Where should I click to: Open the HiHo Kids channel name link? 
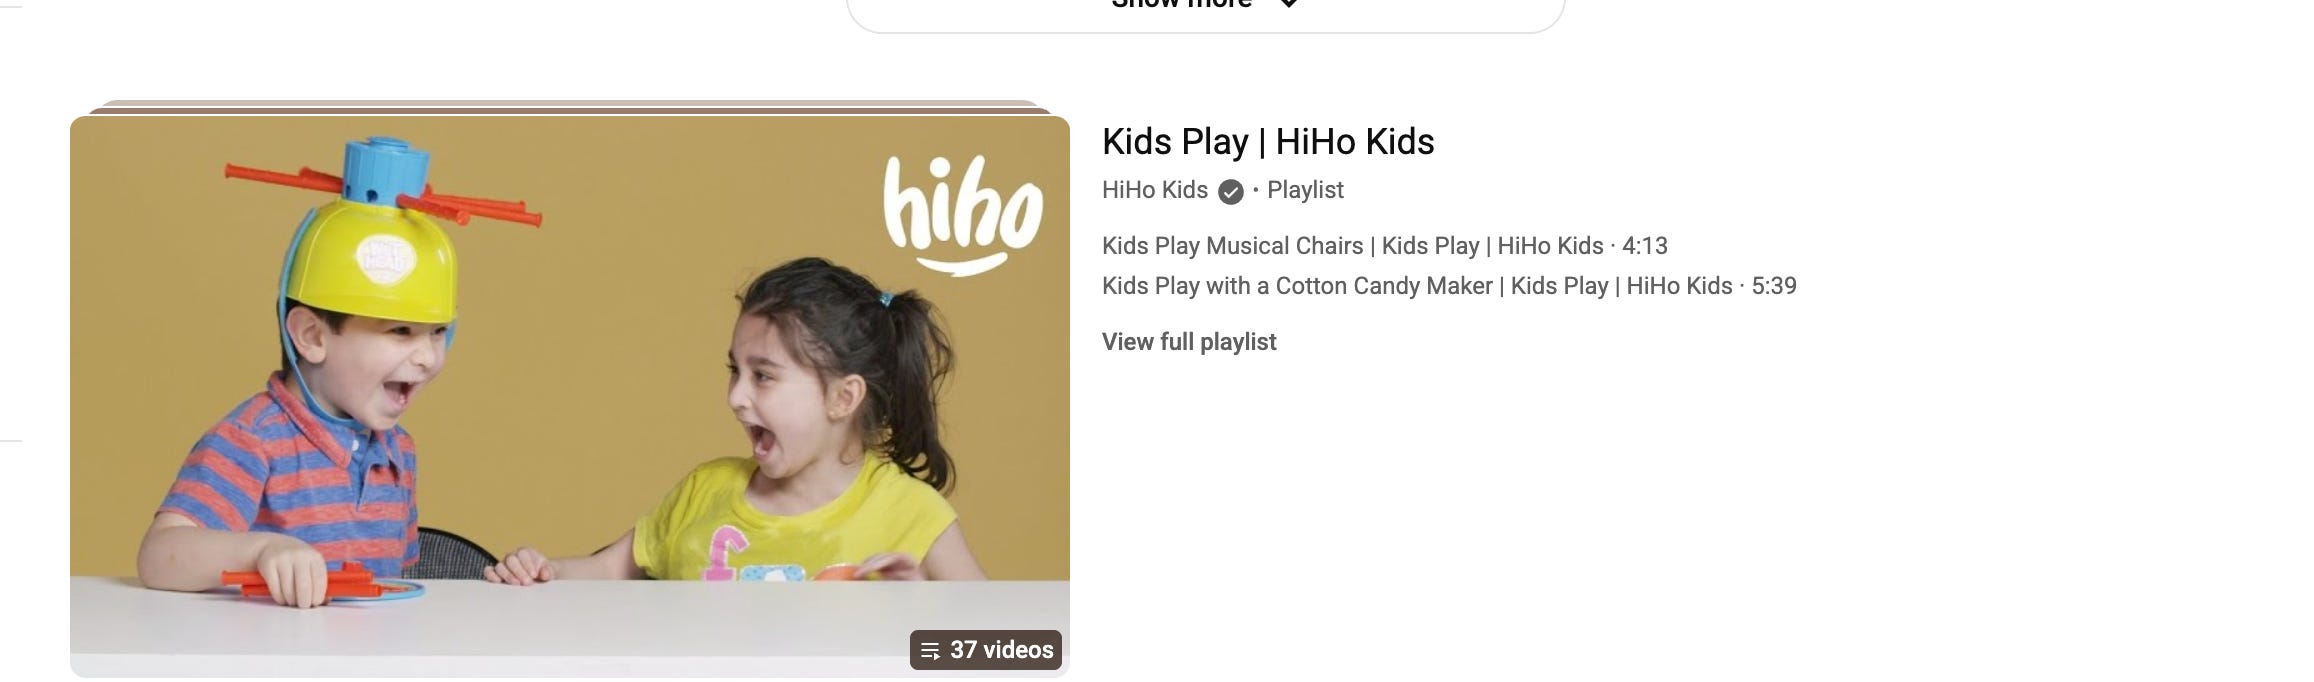pyautogui.click(x=1155, y=190)
